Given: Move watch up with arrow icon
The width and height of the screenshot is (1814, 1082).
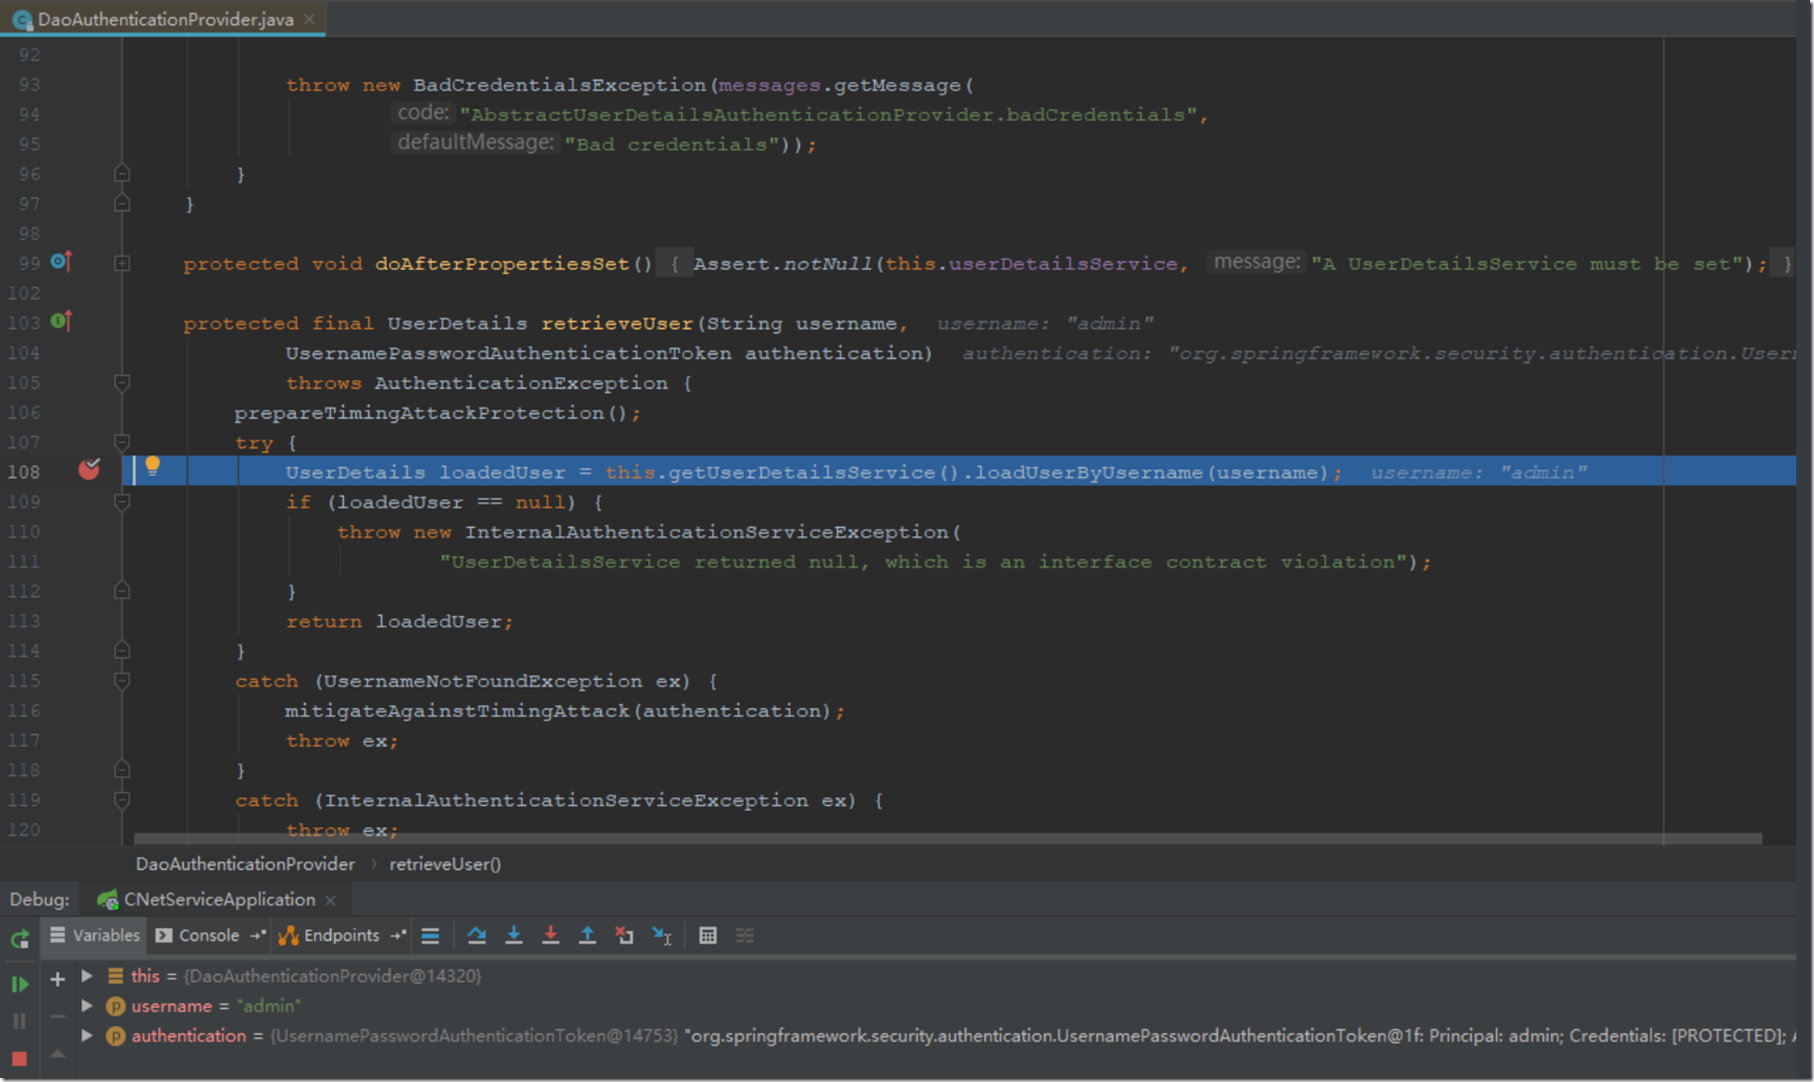Looking at the screenshot, I should [x=57, y=1053].
